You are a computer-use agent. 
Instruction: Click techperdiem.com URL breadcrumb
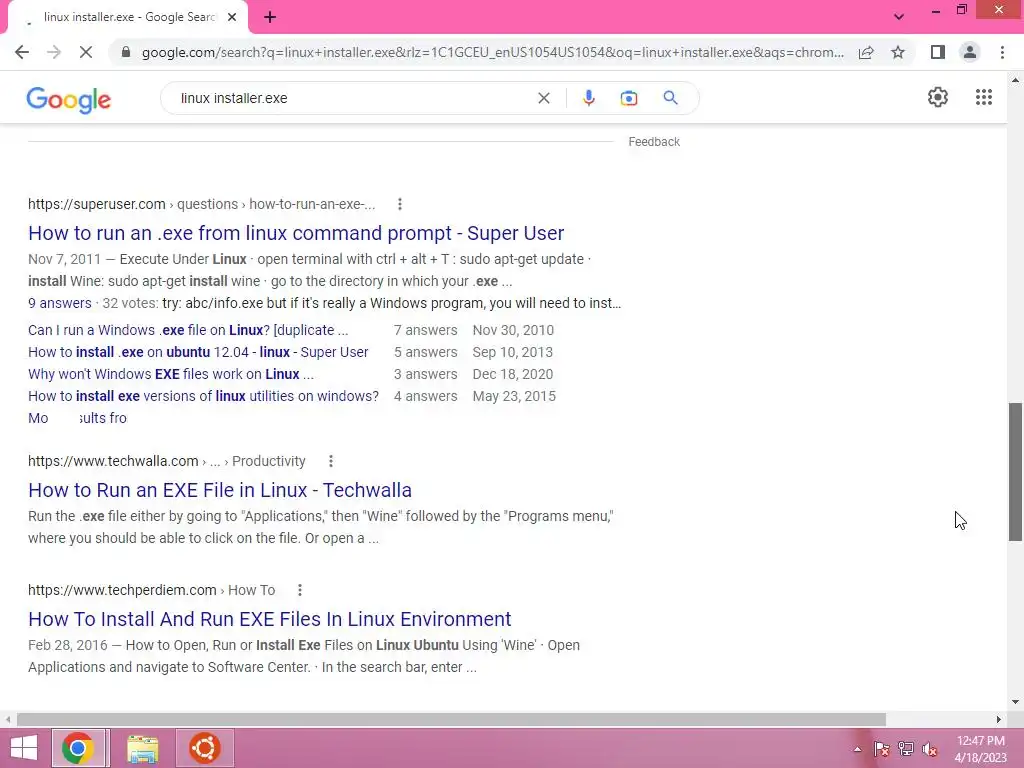152,590
